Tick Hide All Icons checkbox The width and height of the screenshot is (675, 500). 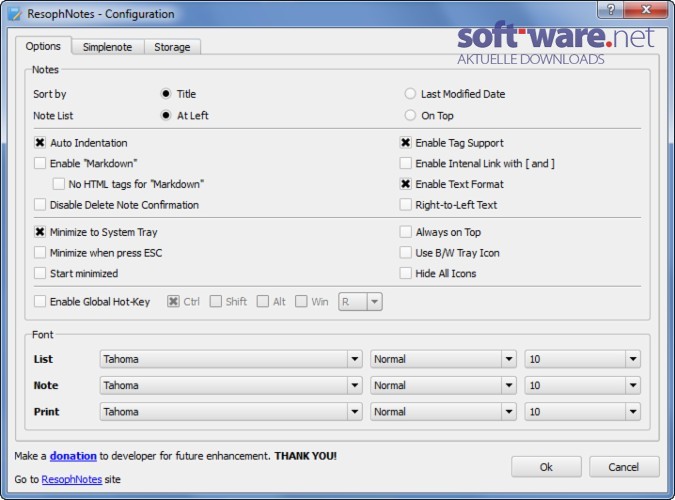(406, 273)
